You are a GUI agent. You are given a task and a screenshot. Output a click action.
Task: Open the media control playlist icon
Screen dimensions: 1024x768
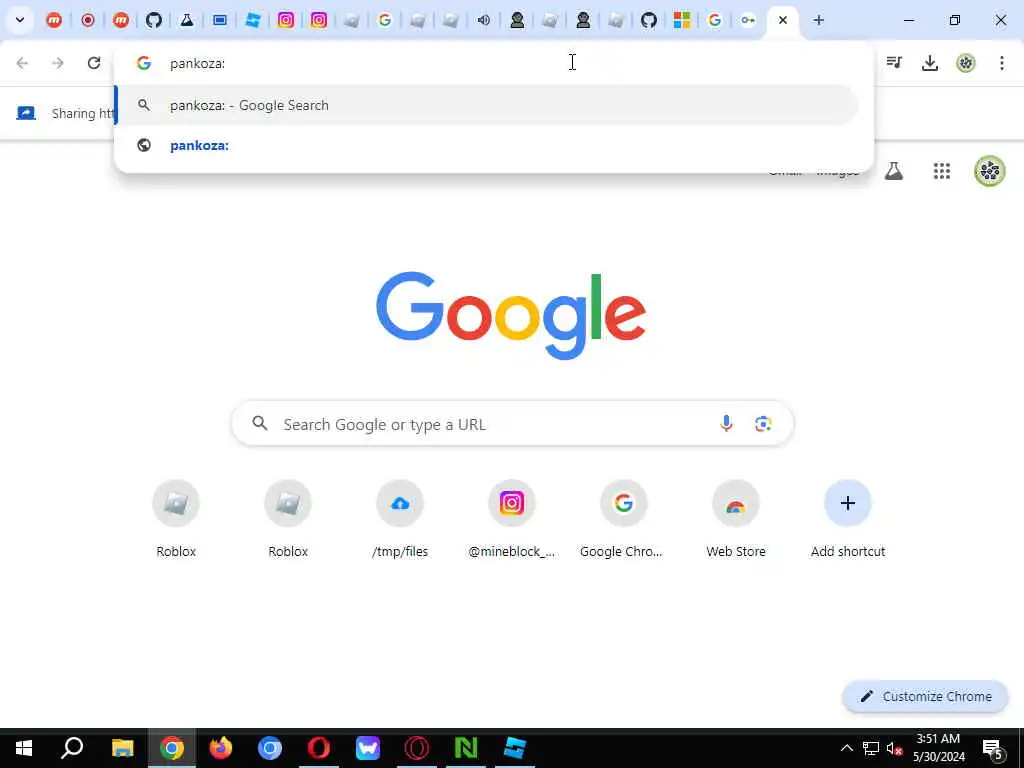coord(894,63)
